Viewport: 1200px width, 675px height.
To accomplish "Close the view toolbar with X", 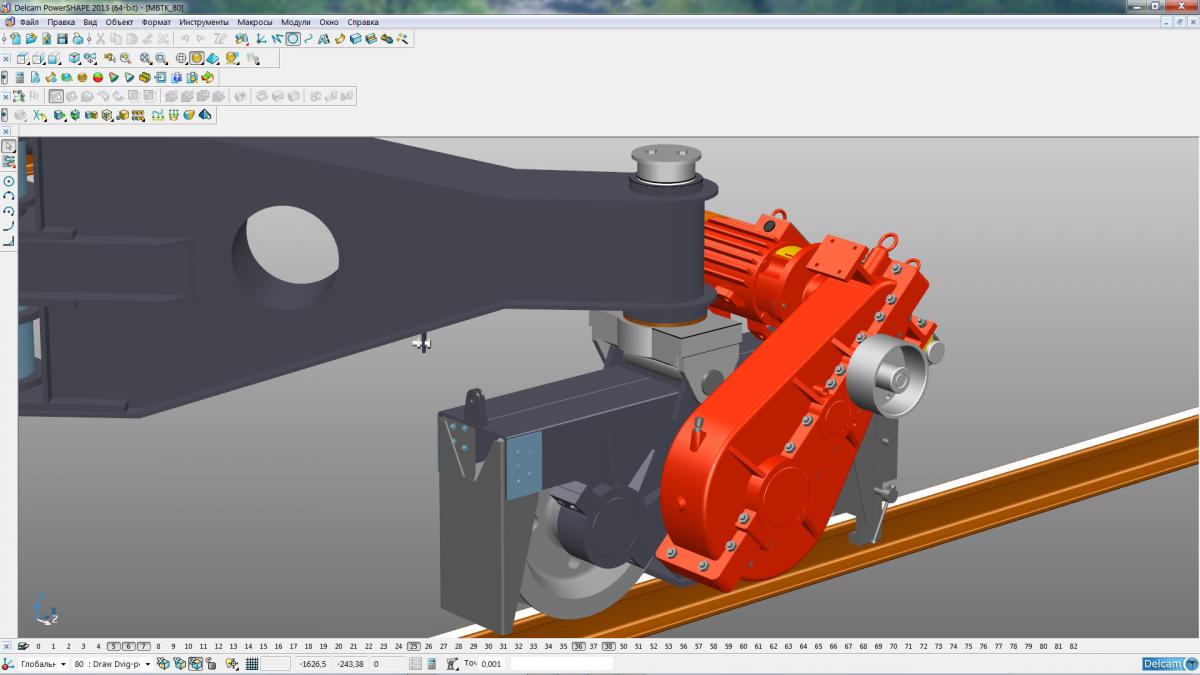I will click(6, 59).
